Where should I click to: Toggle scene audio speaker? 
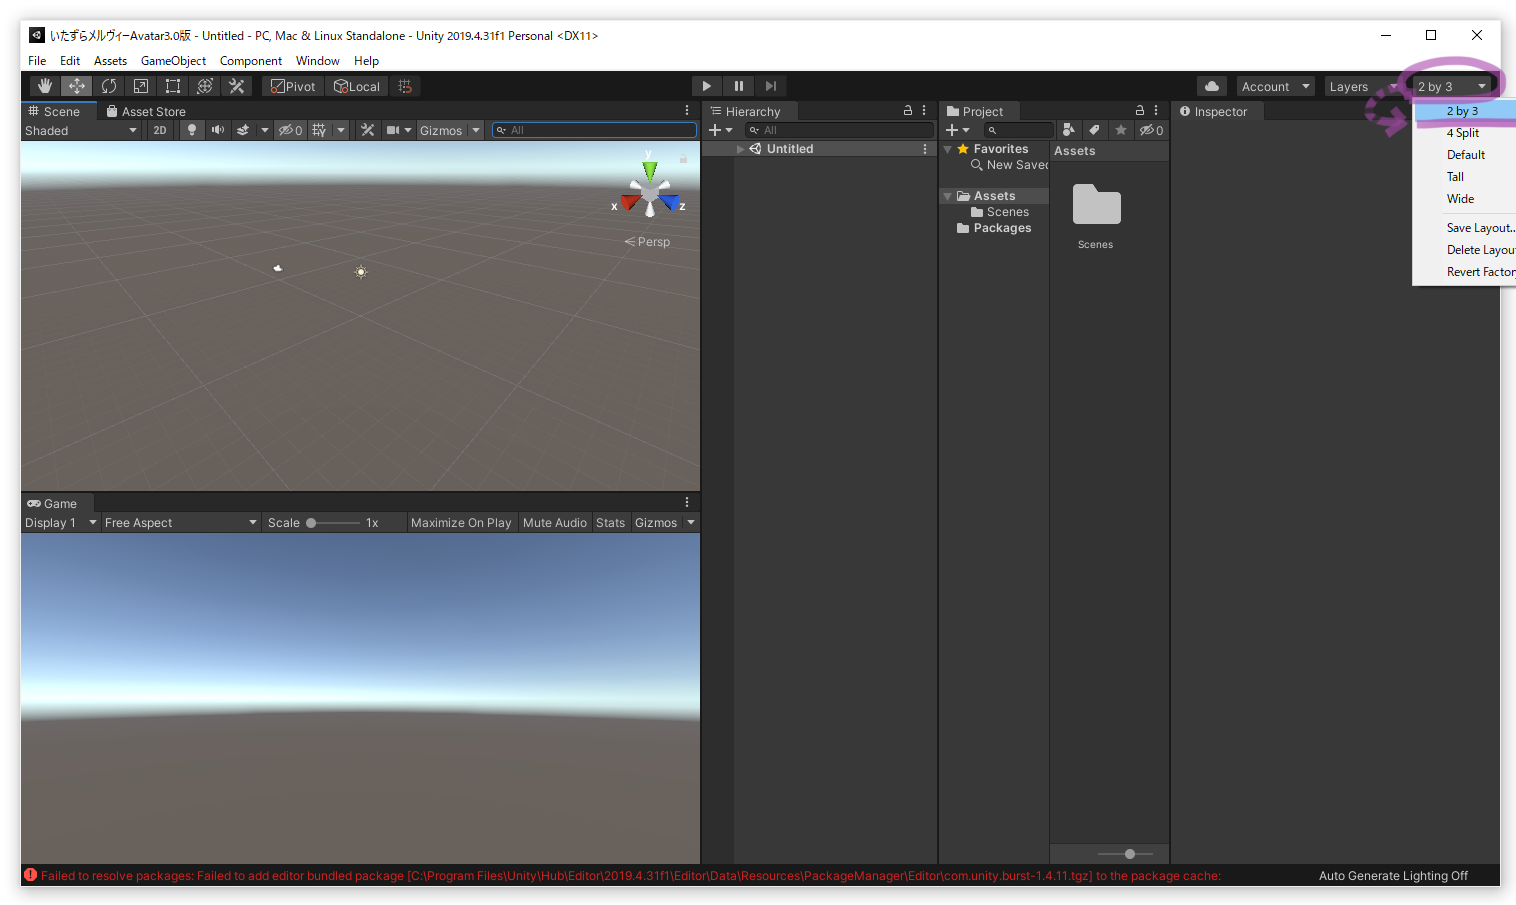click(217, 130)
